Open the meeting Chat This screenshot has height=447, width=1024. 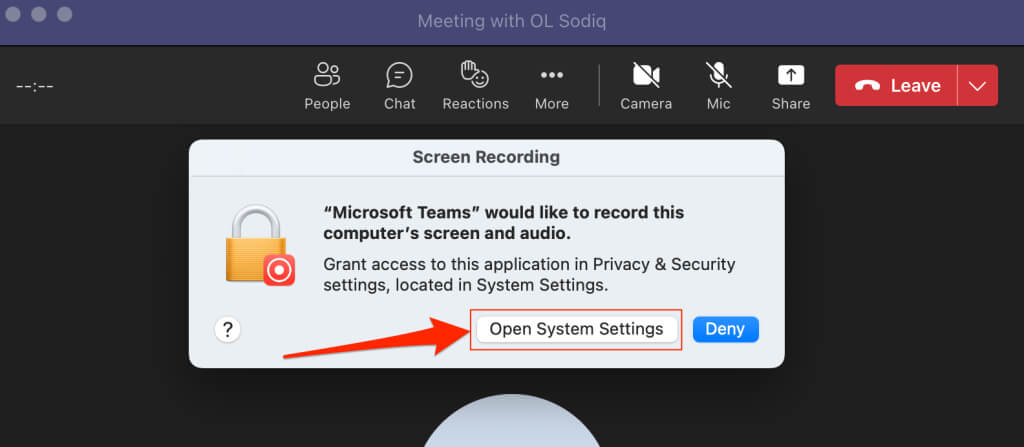[399, 85]
